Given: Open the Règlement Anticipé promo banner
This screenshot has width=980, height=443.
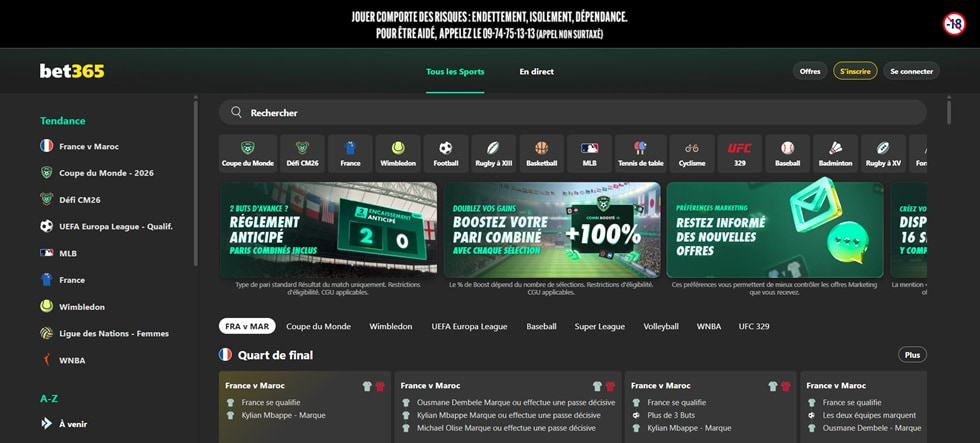Looking at the screenshot, I should coord(329,230).
